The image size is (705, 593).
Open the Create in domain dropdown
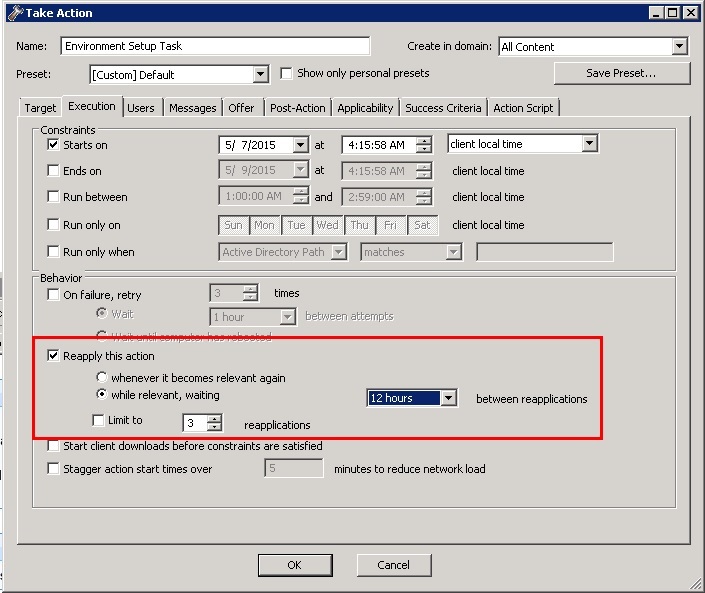(x=679, y=46)
